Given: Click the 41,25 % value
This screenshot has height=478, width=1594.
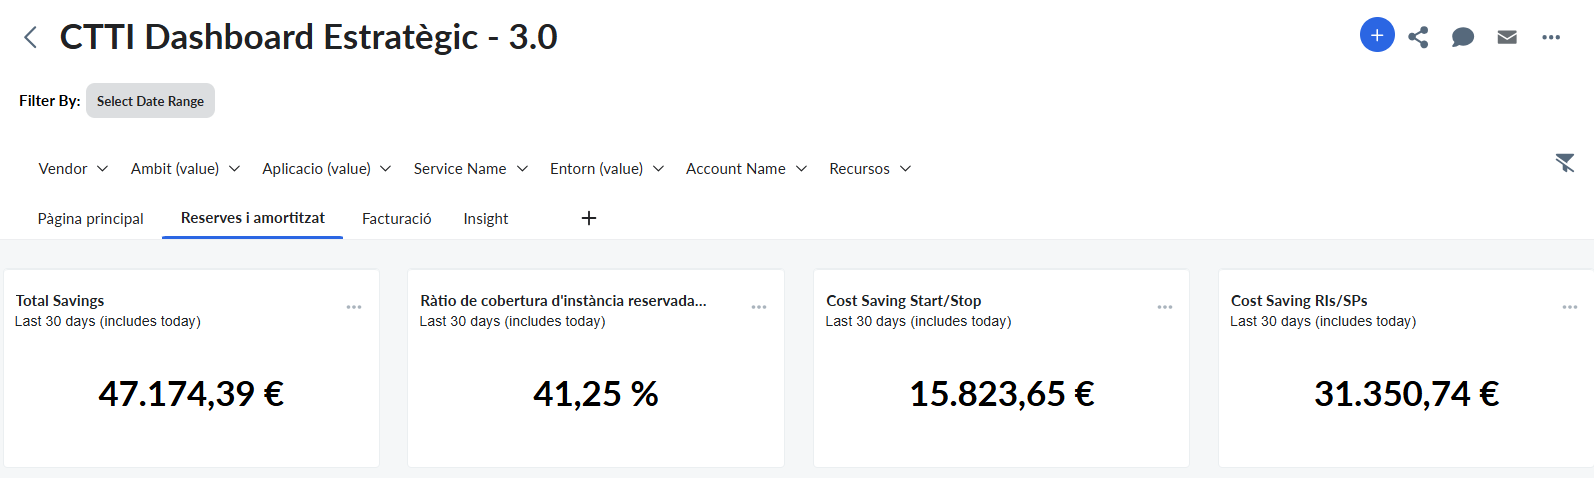Looking at the screenshot, I should [x=596, y=394].
